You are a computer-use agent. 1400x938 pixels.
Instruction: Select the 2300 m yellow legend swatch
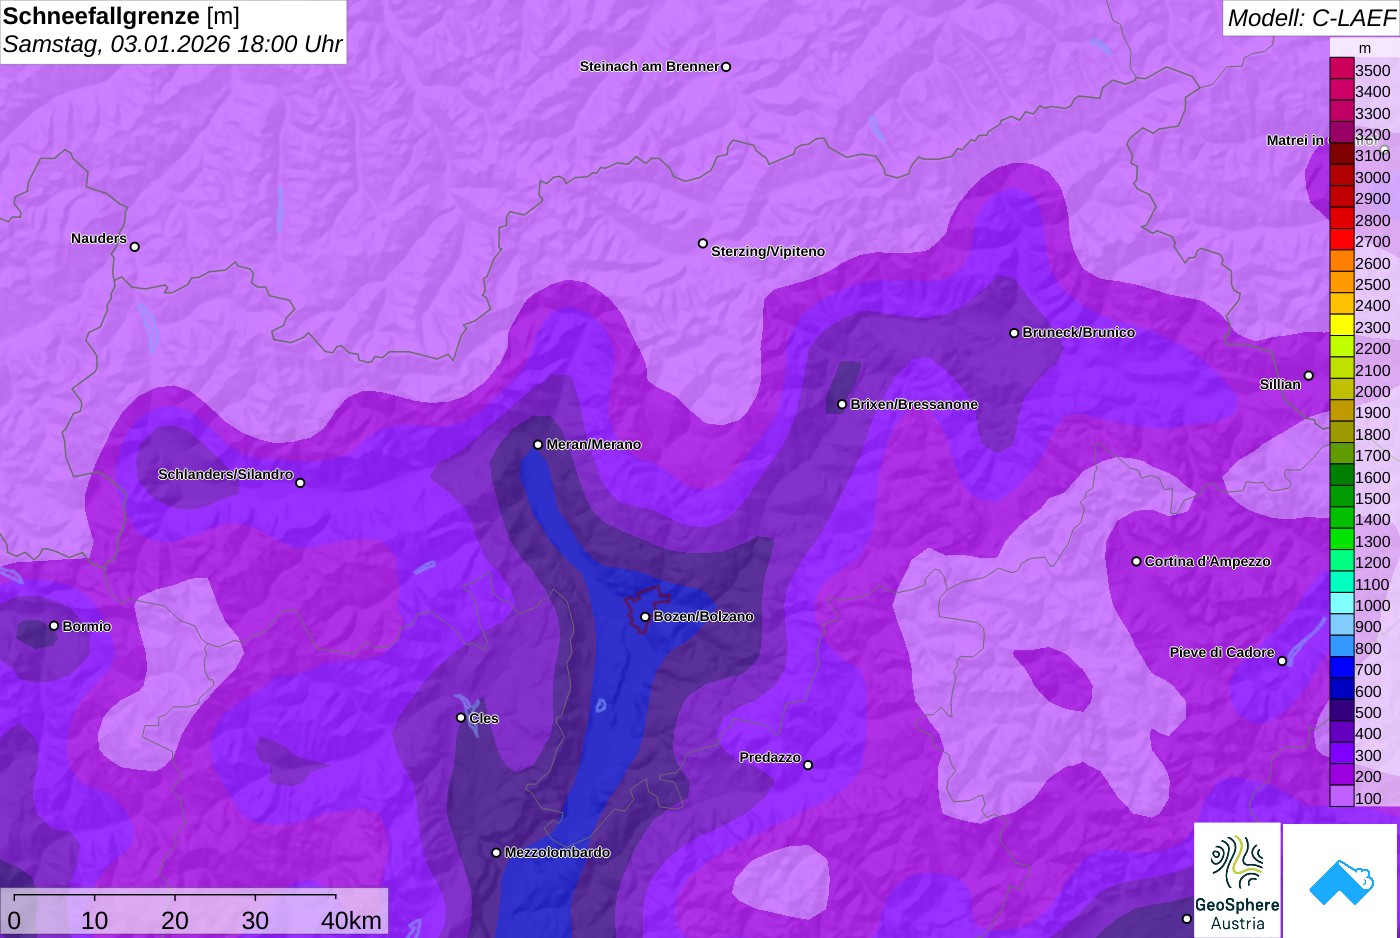pyautogui.click(x=1341, y=326)
